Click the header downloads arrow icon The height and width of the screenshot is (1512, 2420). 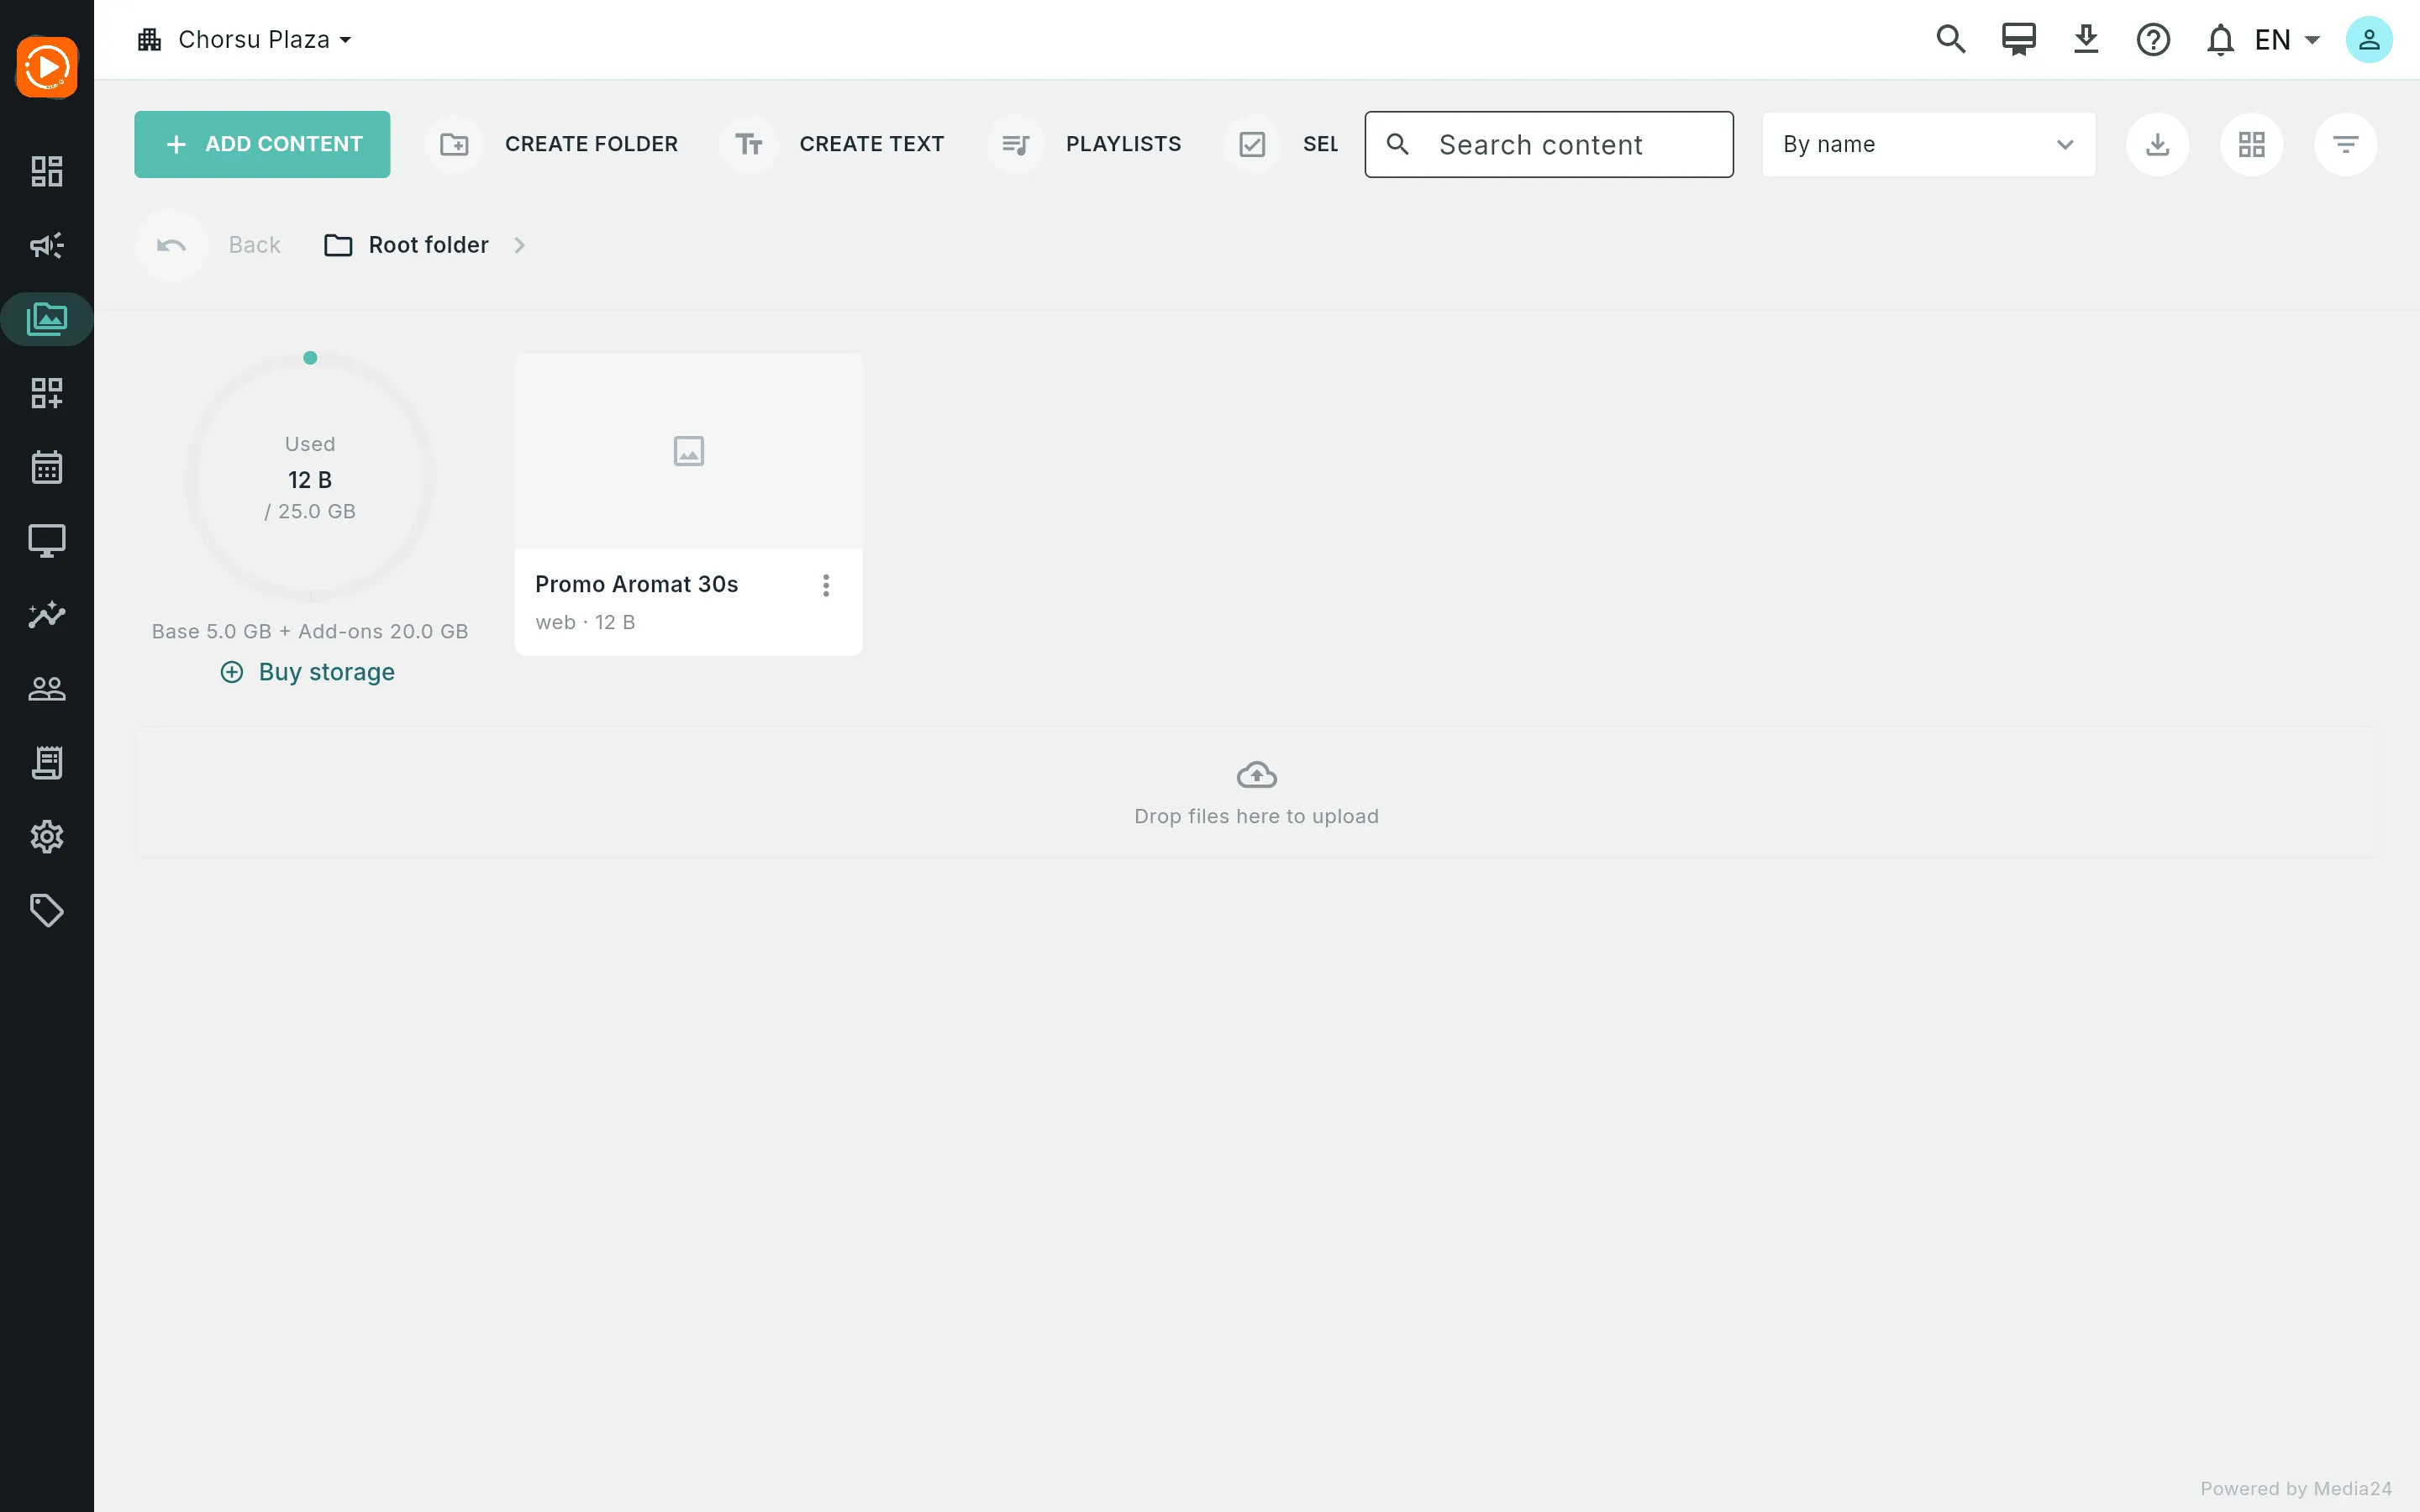coord(2085,40)
